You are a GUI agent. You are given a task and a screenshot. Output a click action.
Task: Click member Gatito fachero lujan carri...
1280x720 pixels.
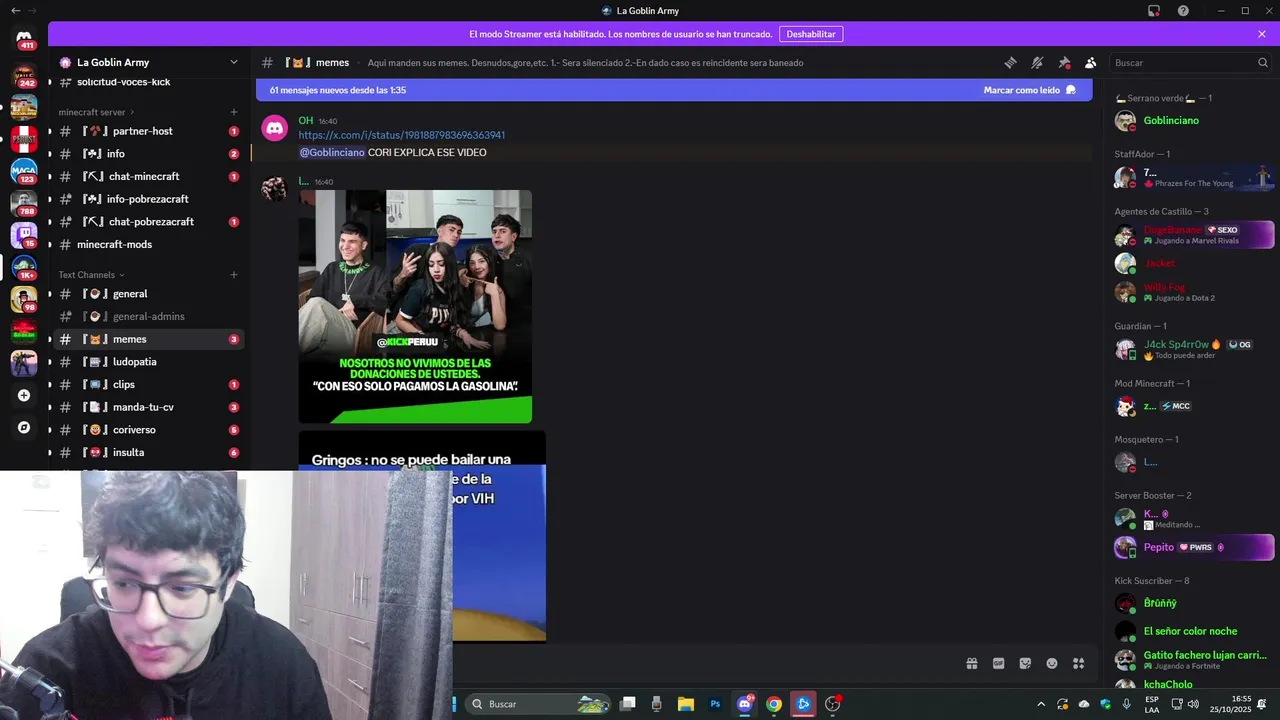point(1193,660)
